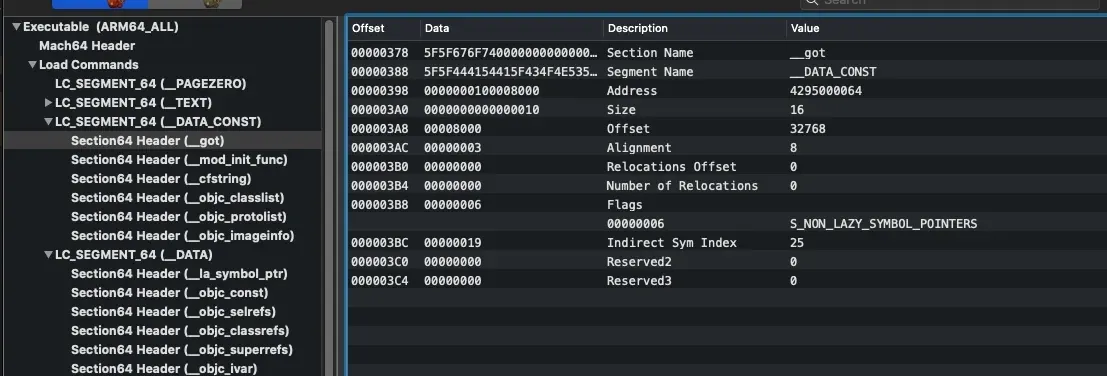Open Section64 Header (__la_symbol_ptr)
This screenshot has height=376, width=1107.
[x=179, y=274]
